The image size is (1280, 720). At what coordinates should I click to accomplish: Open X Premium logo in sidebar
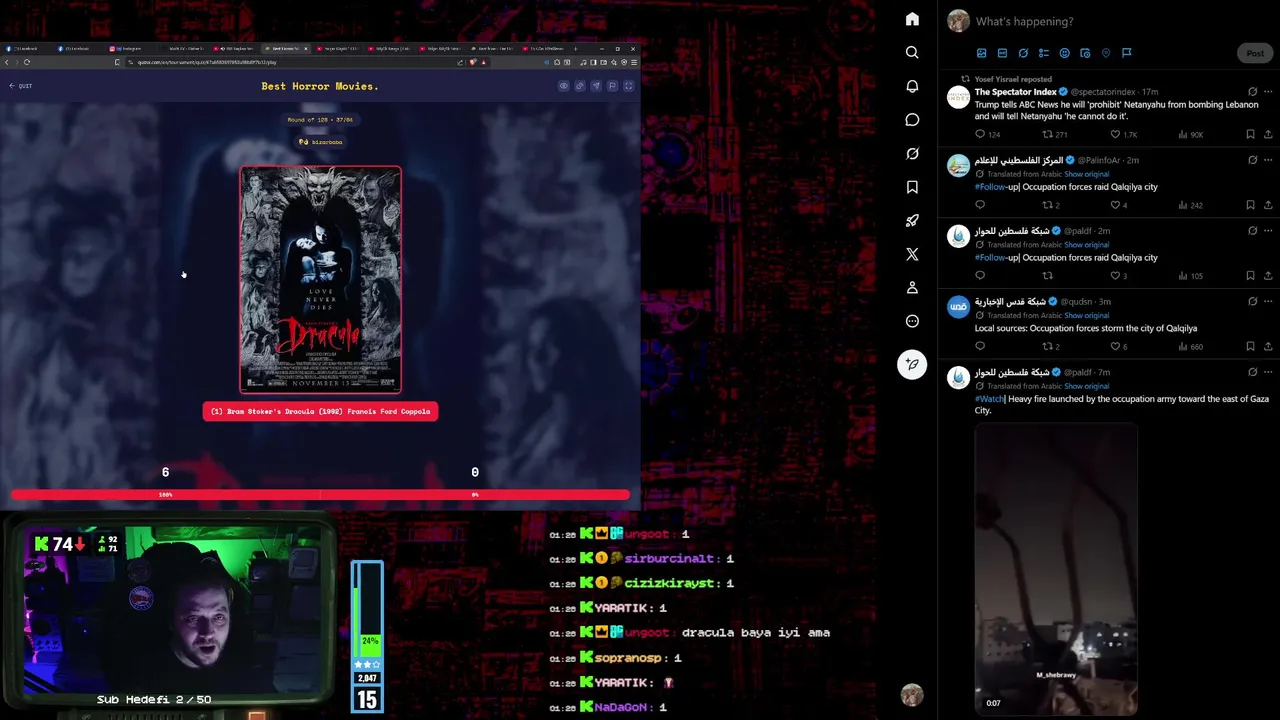912,254
